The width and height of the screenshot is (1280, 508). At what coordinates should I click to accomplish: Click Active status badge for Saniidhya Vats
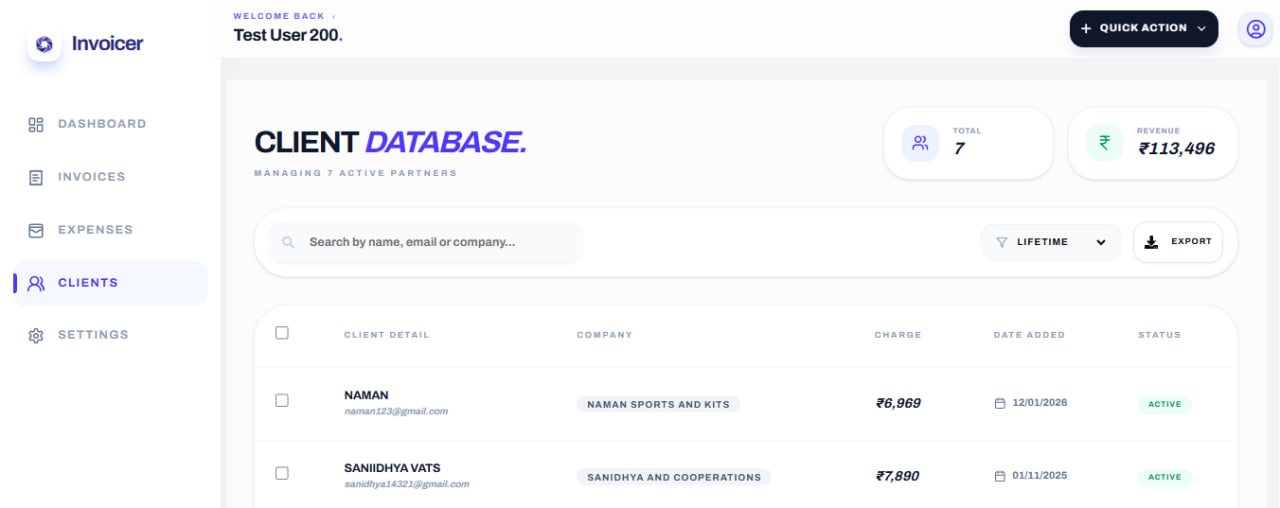[x=1164, y=477]
